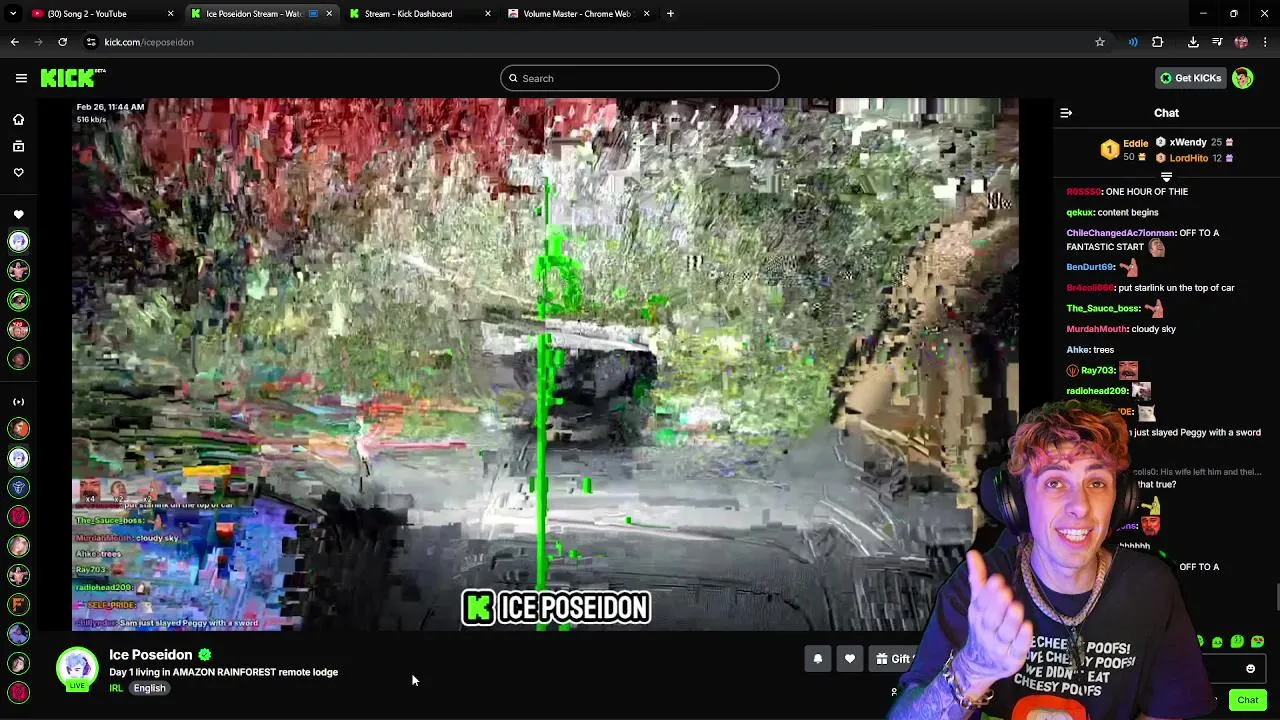Send message with green Chat button

[1247, 700]
